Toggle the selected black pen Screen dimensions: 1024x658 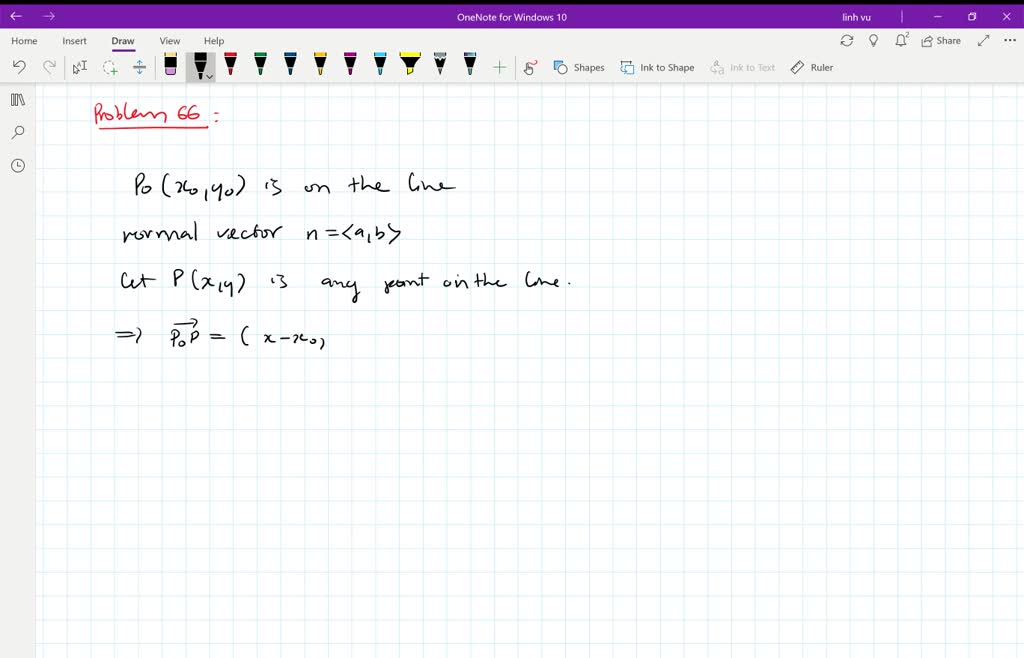coord(199,63)
